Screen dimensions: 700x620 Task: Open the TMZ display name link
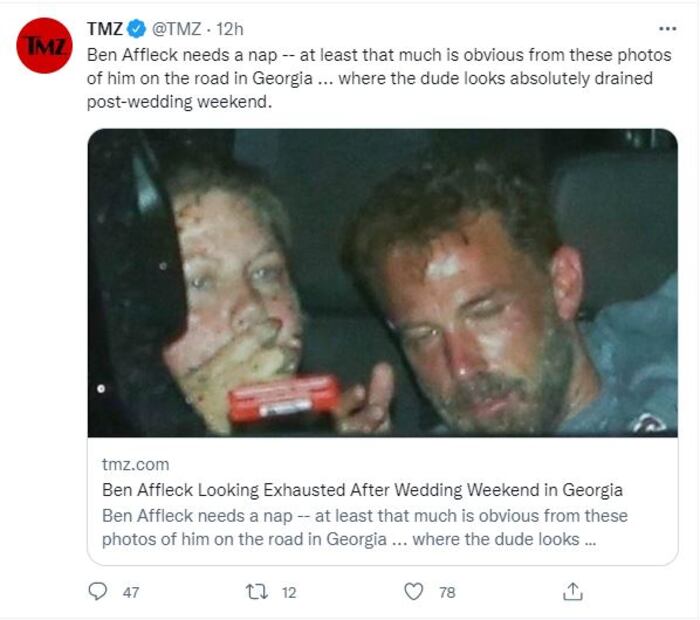coord(105,29)
